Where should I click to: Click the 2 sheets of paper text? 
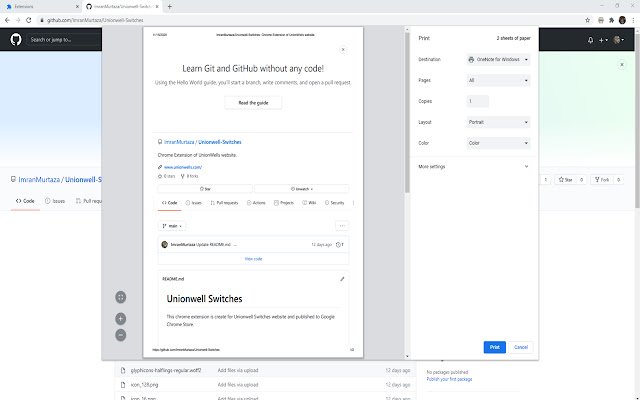[x=513, y=38]
